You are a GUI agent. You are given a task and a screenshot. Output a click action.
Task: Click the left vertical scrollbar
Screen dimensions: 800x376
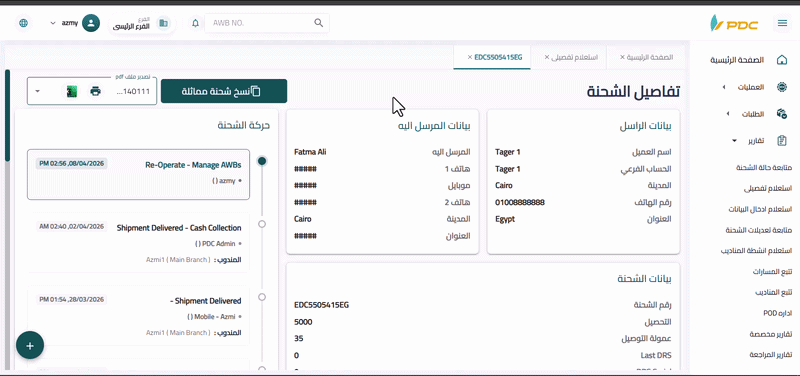coord(7,115)
